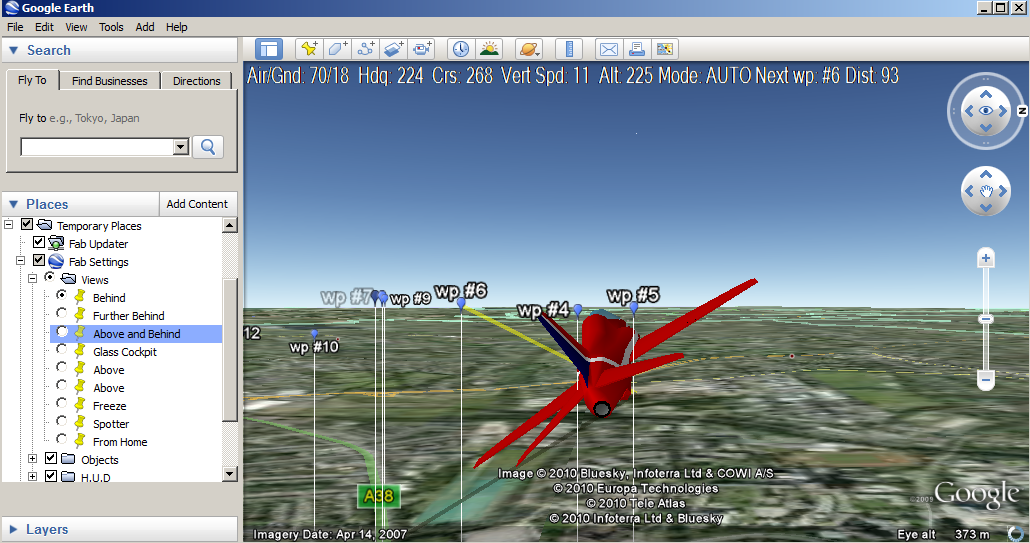This screenshot has height=543, width=1030.
Task: Click the Places panel scrollbar thumb
Action: pyautogui.click(x=230, y=349)
